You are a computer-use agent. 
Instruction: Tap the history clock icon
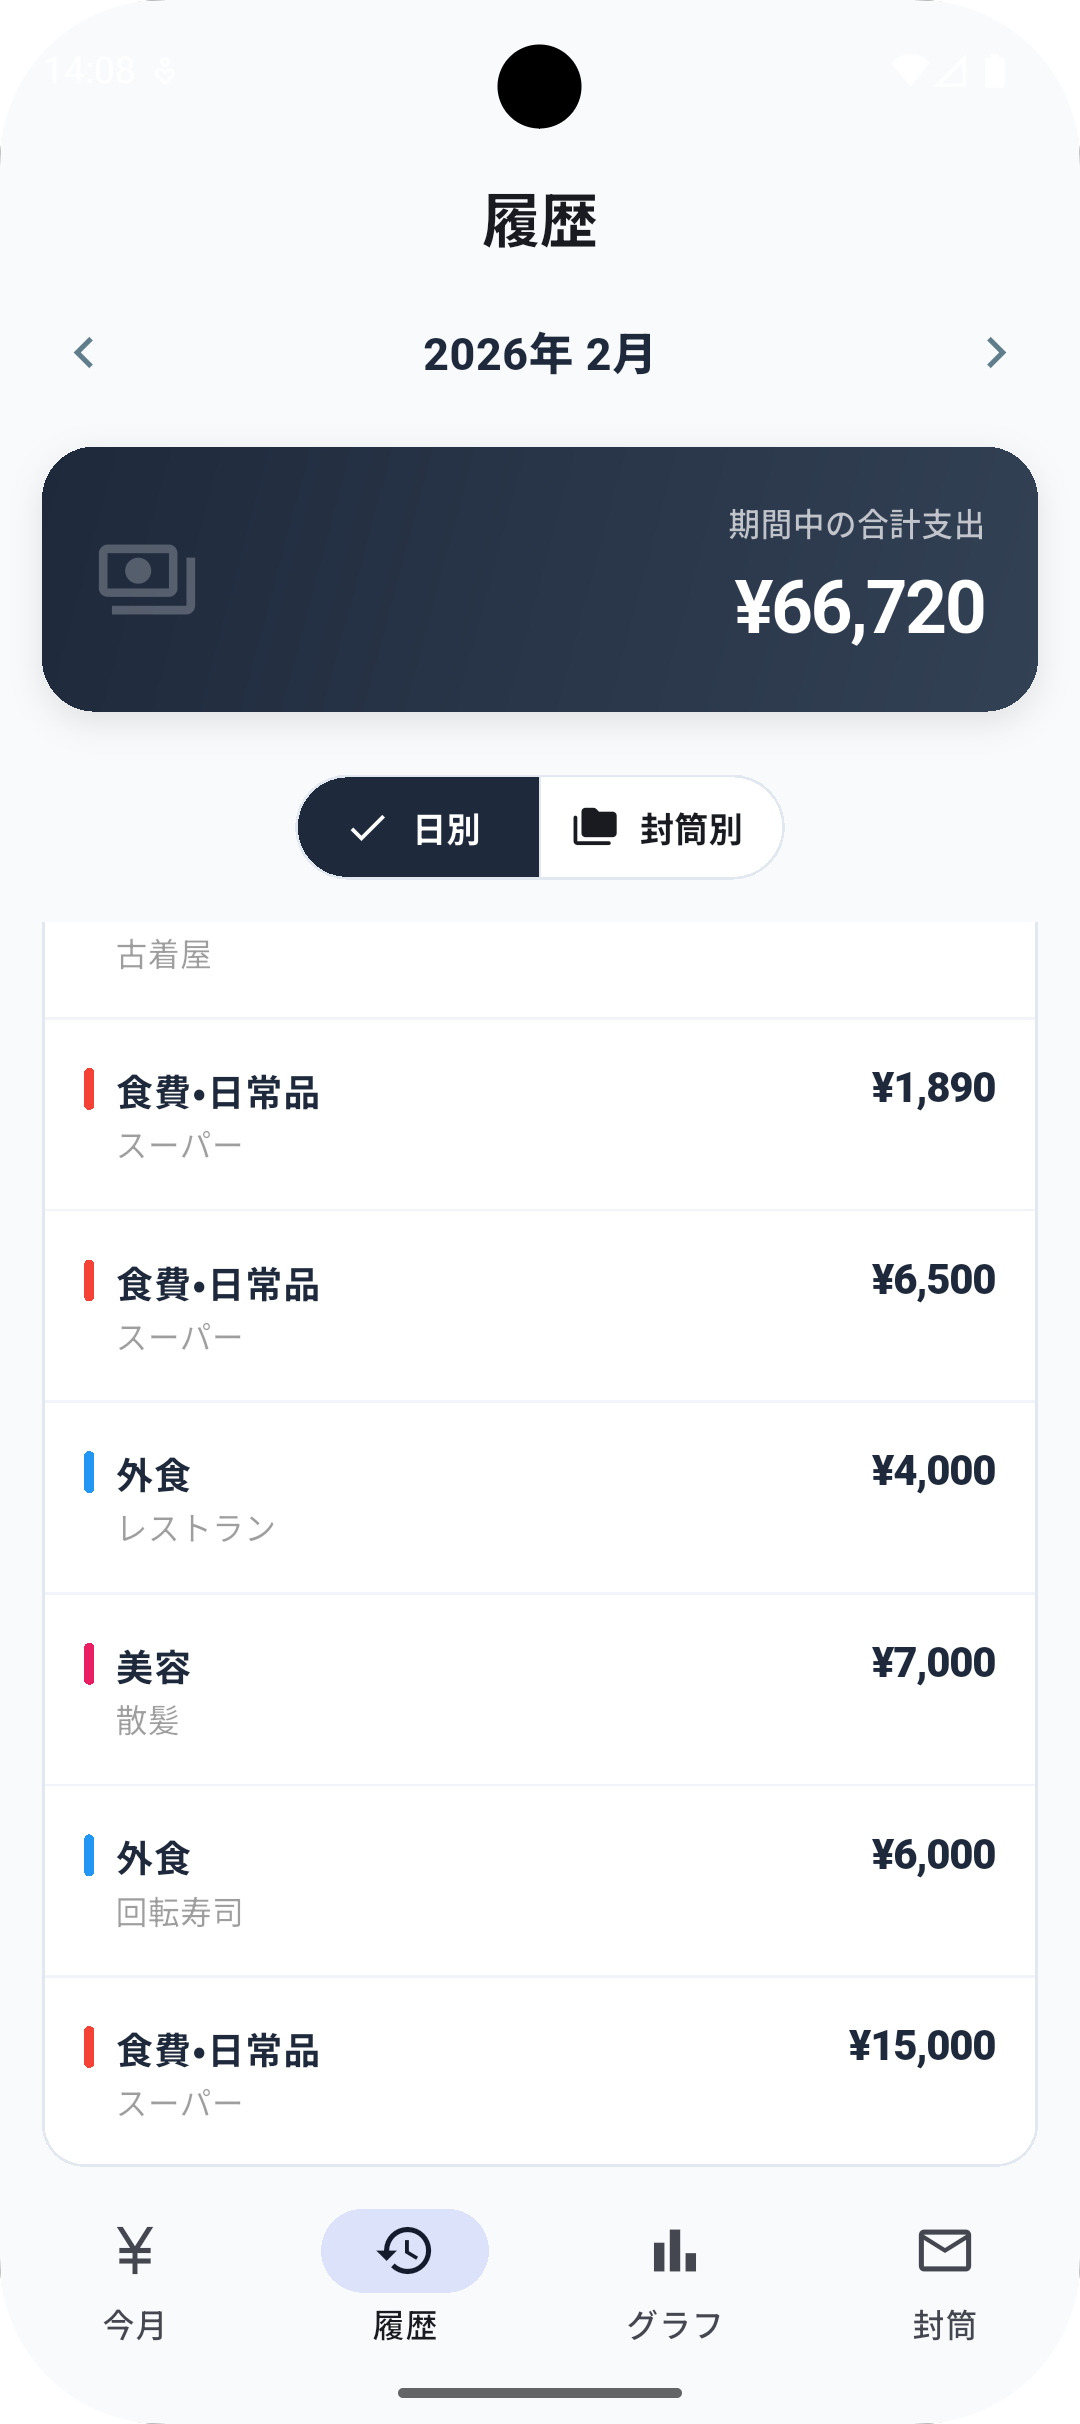(x=405, y=2250)
